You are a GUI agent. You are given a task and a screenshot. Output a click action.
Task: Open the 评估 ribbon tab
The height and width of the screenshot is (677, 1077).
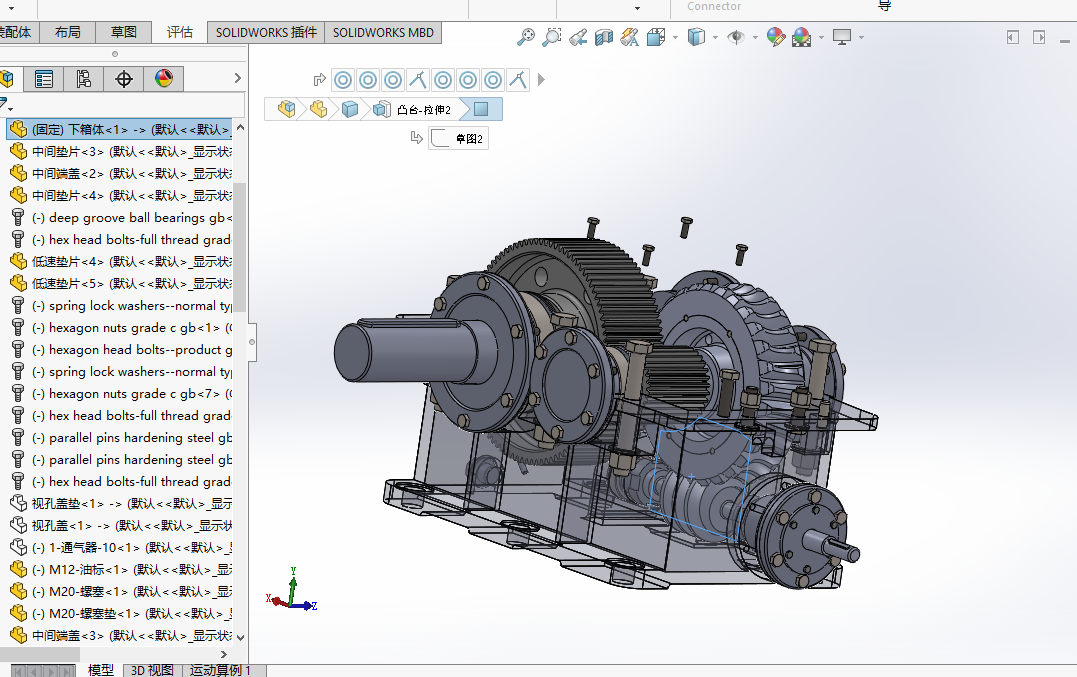[x=180, y=32]
